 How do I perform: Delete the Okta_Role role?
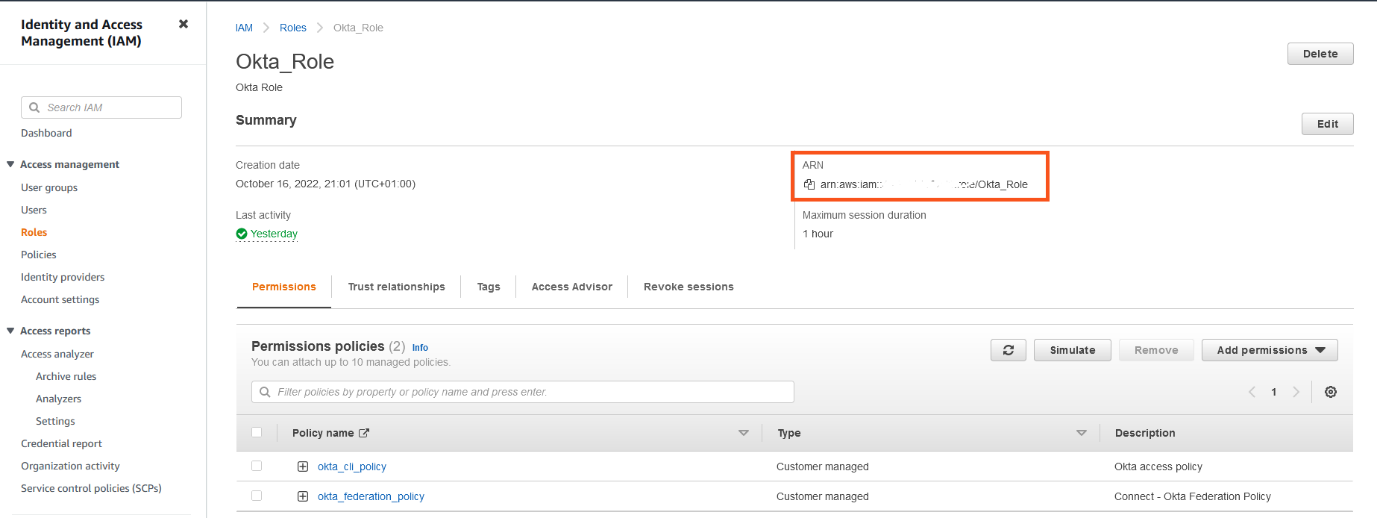pos(1320,54)
